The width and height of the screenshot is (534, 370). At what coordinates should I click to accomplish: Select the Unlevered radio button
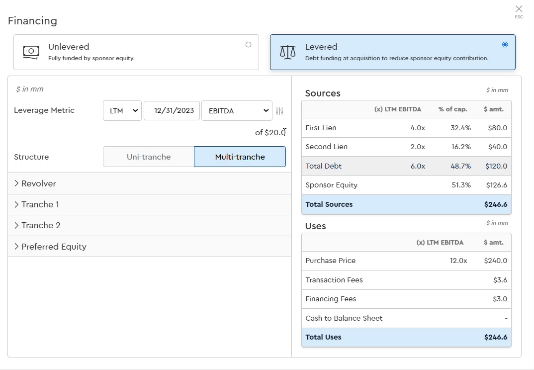[248, 45]
